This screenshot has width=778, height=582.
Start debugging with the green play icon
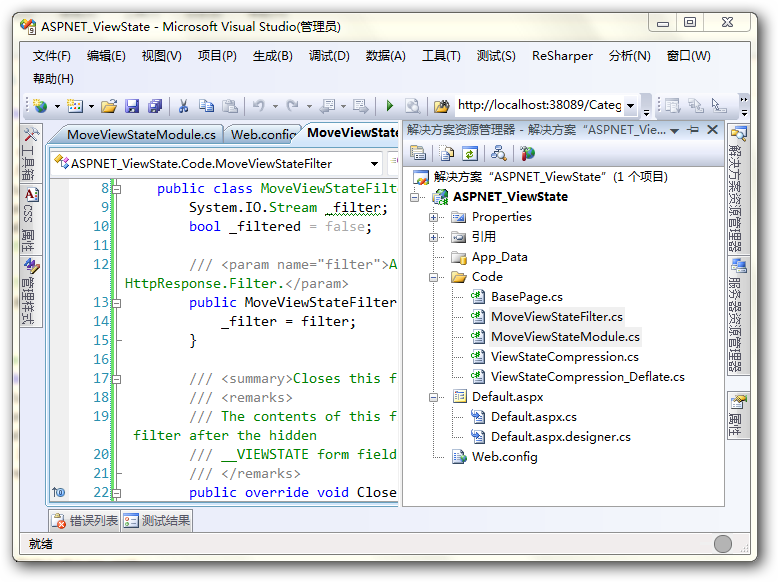389,106
